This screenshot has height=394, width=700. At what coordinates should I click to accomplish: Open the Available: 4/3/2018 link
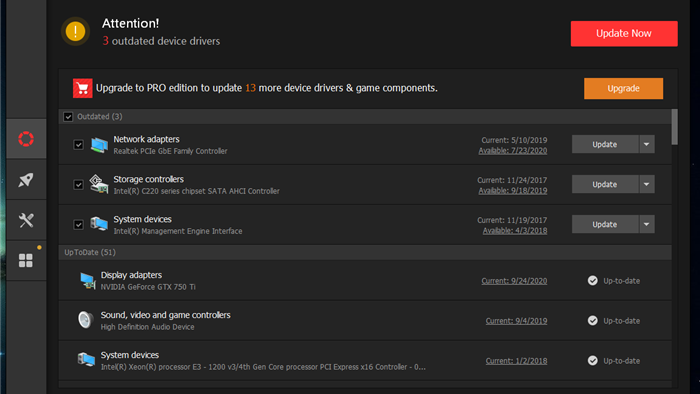coord(515,231)
